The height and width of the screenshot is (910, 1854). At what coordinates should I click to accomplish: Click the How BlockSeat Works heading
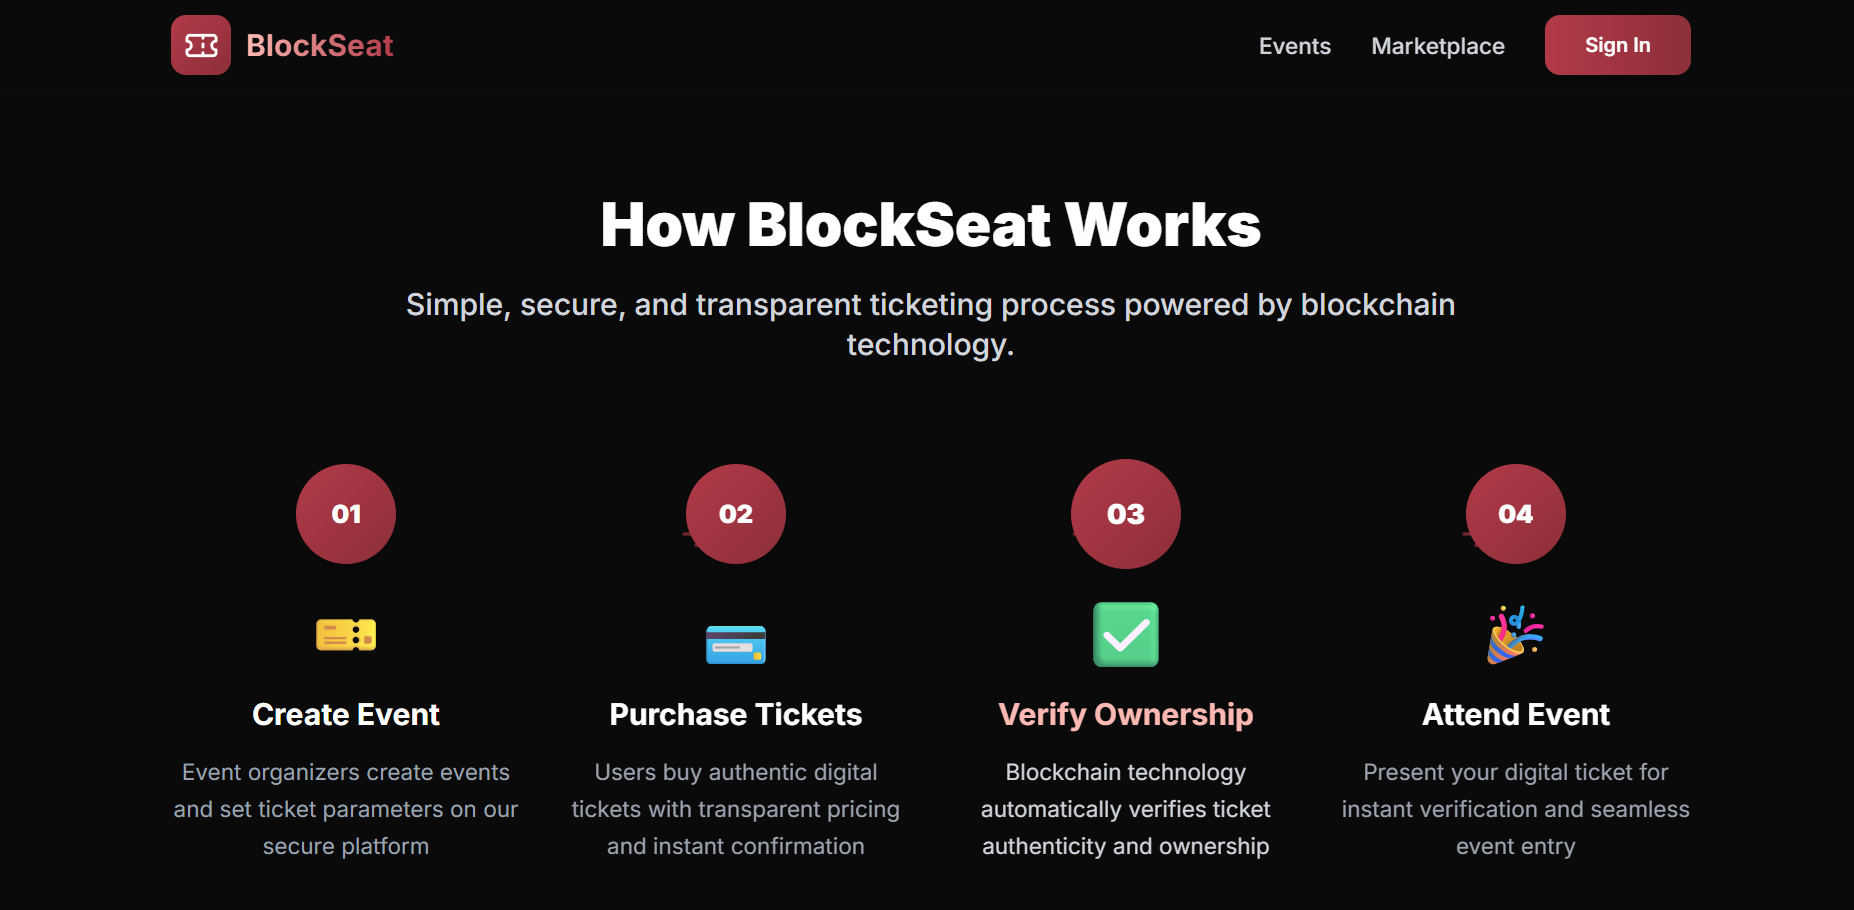(x=930, y=225)
